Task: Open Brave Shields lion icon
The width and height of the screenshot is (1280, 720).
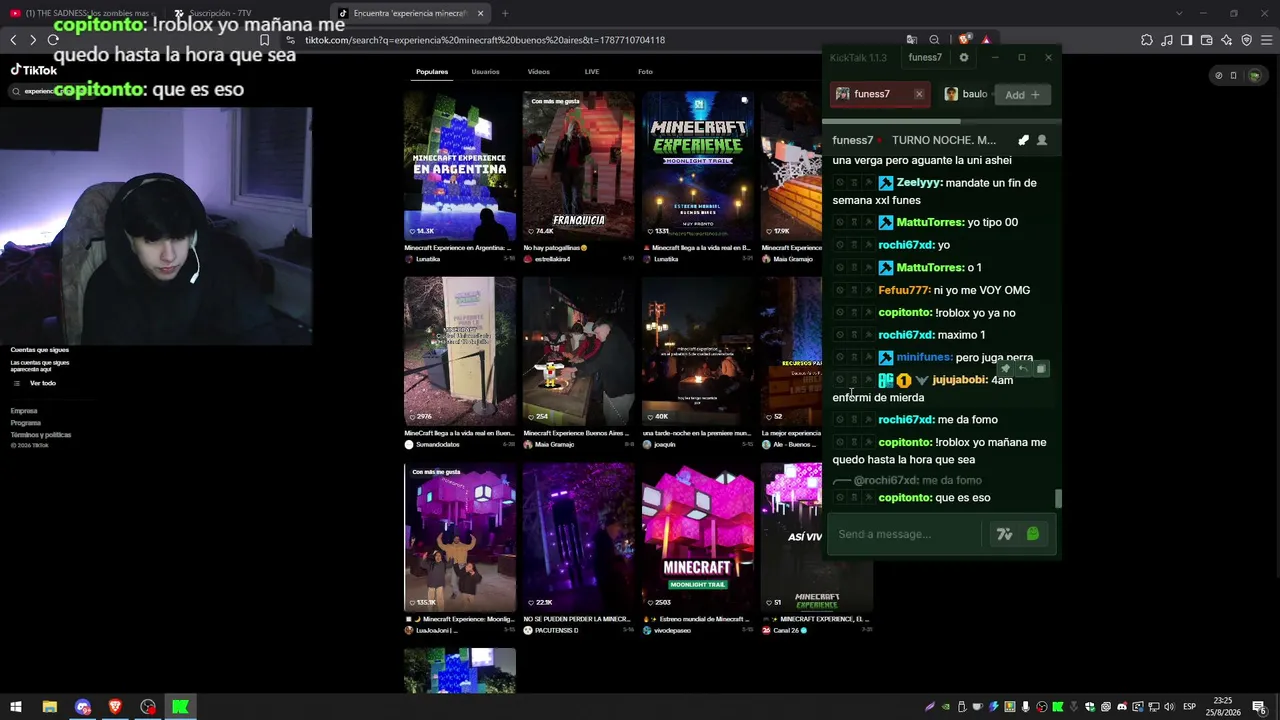Action: click(x=964, y=40)
